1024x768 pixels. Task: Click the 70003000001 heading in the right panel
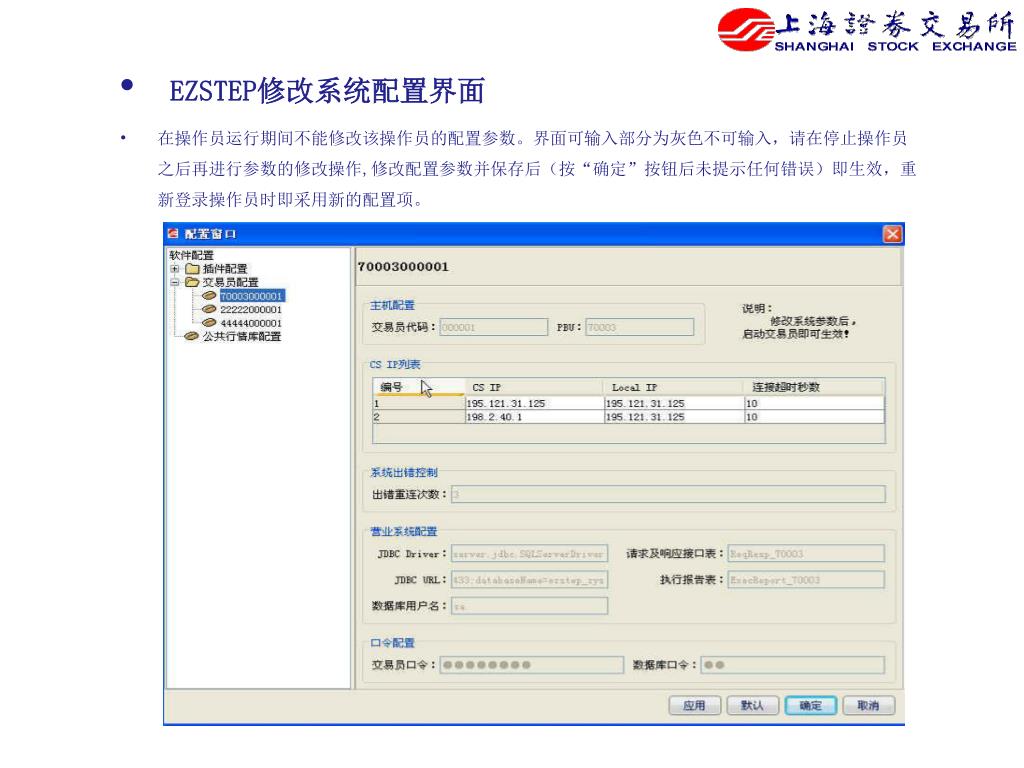click(x=403, y=266)
